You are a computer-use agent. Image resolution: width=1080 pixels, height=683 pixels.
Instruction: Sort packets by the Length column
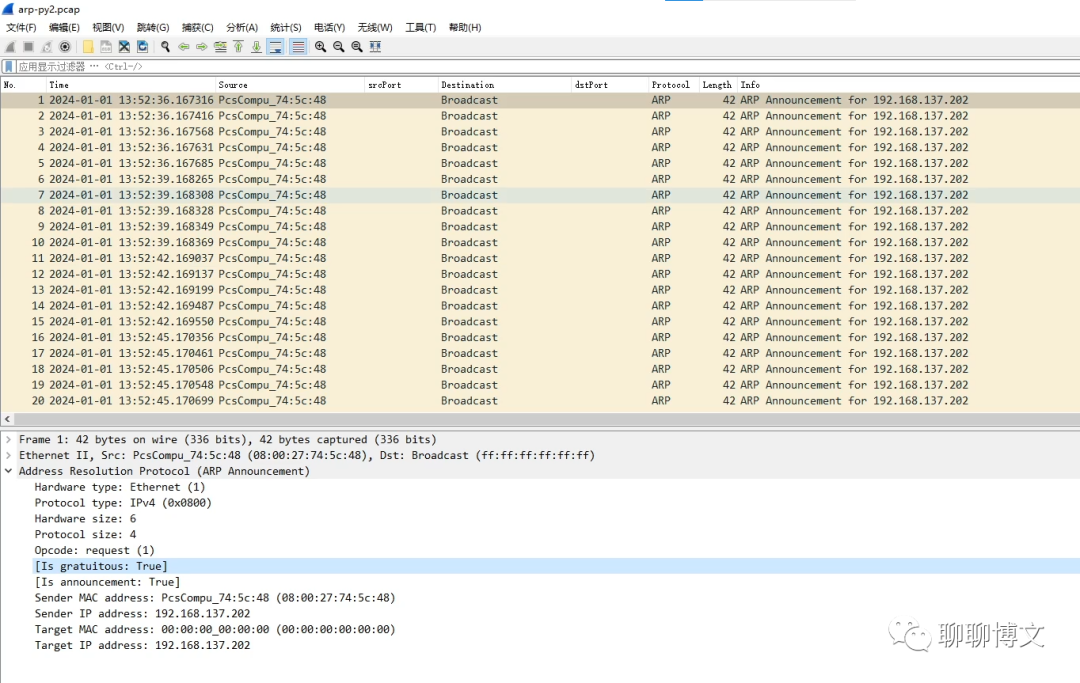[718, 85]
